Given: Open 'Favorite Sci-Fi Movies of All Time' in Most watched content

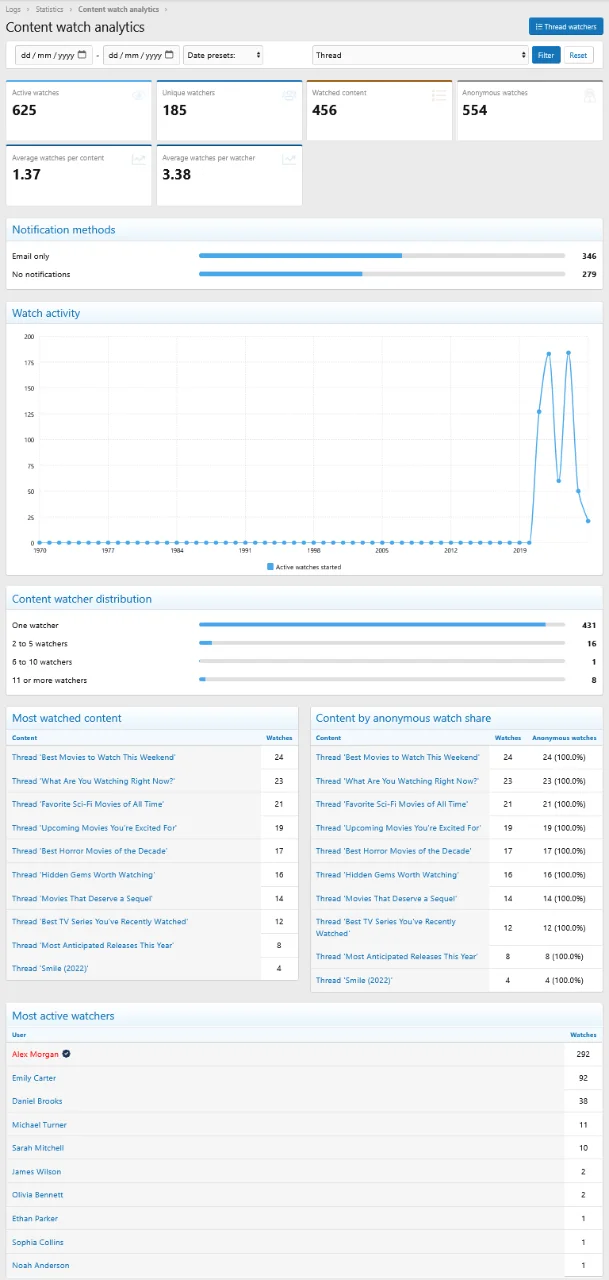Looking at the screenshot, I should click(88, 804).
